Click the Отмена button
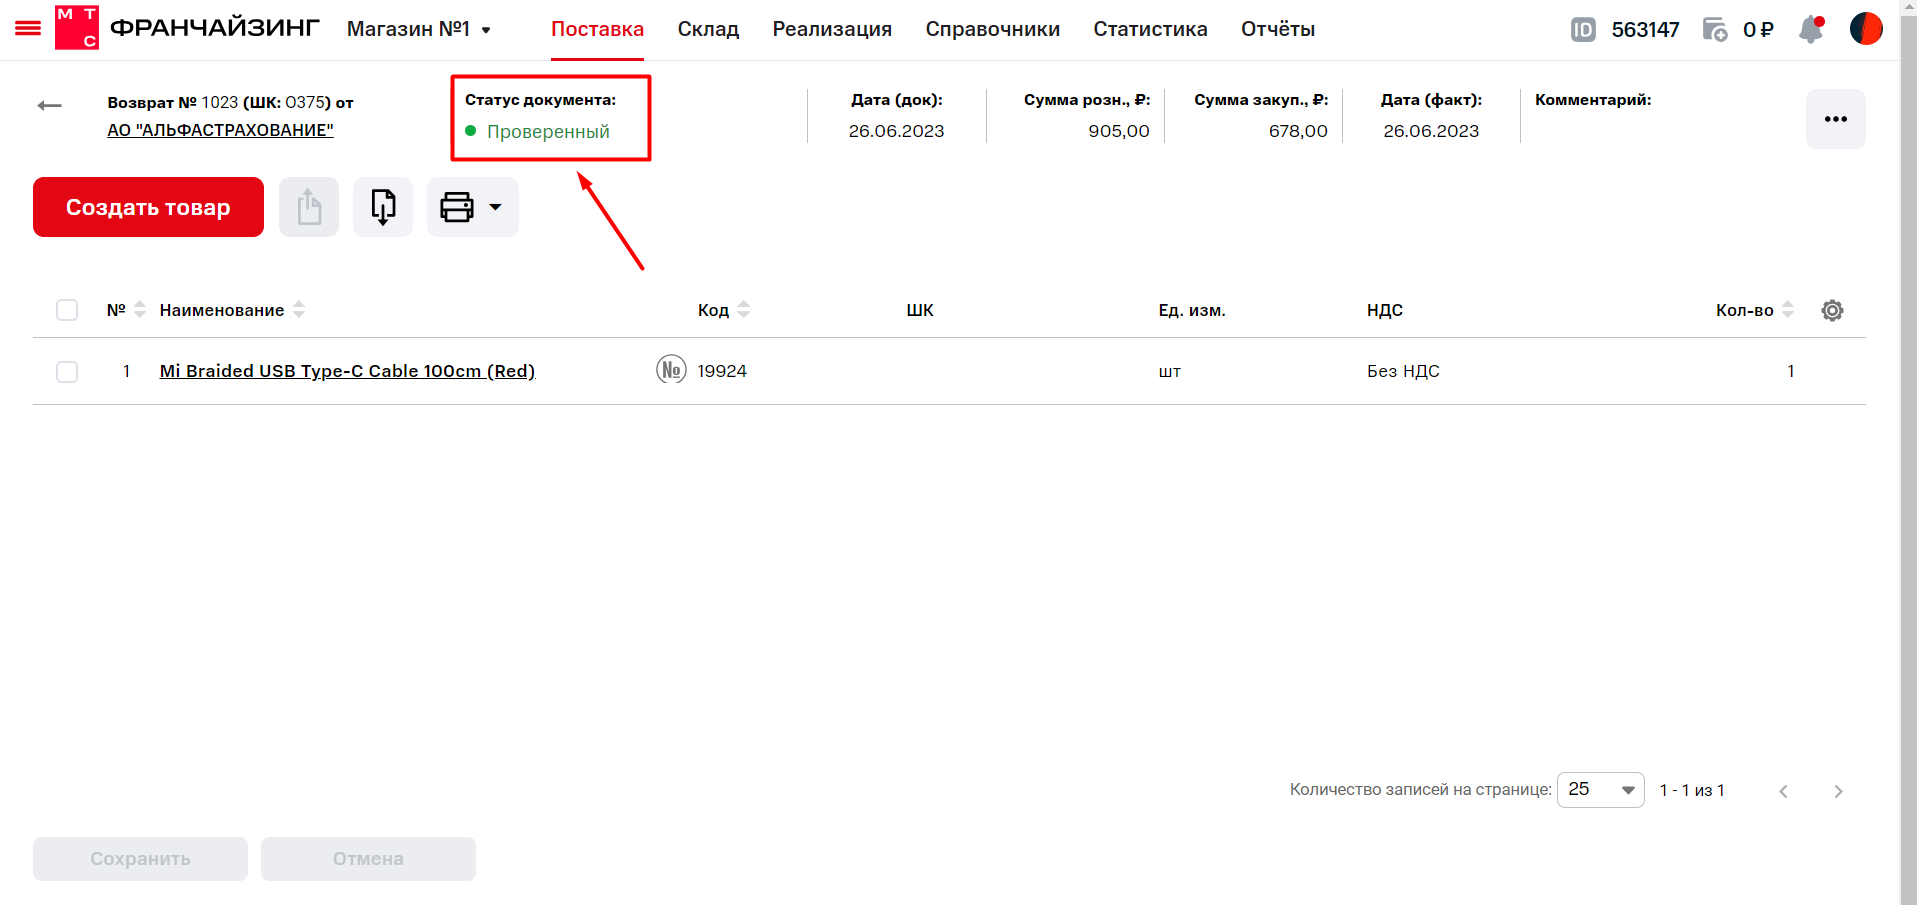Image resolution: width=1917 pixels, height=905 pixels. click(x=368, y=859)
